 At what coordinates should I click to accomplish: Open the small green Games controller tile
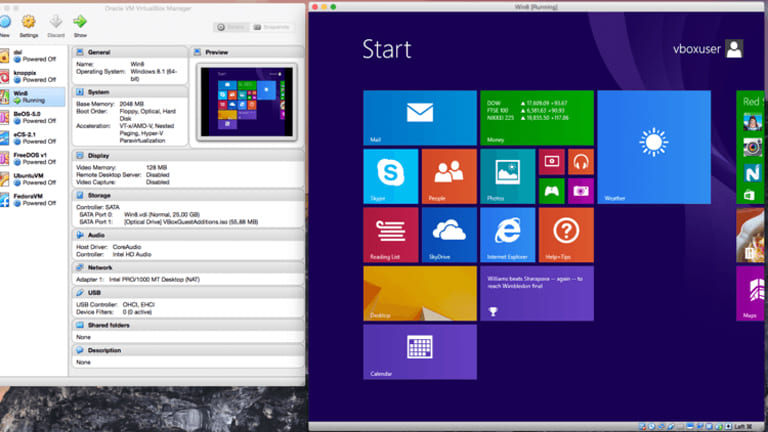pos(552,191)
